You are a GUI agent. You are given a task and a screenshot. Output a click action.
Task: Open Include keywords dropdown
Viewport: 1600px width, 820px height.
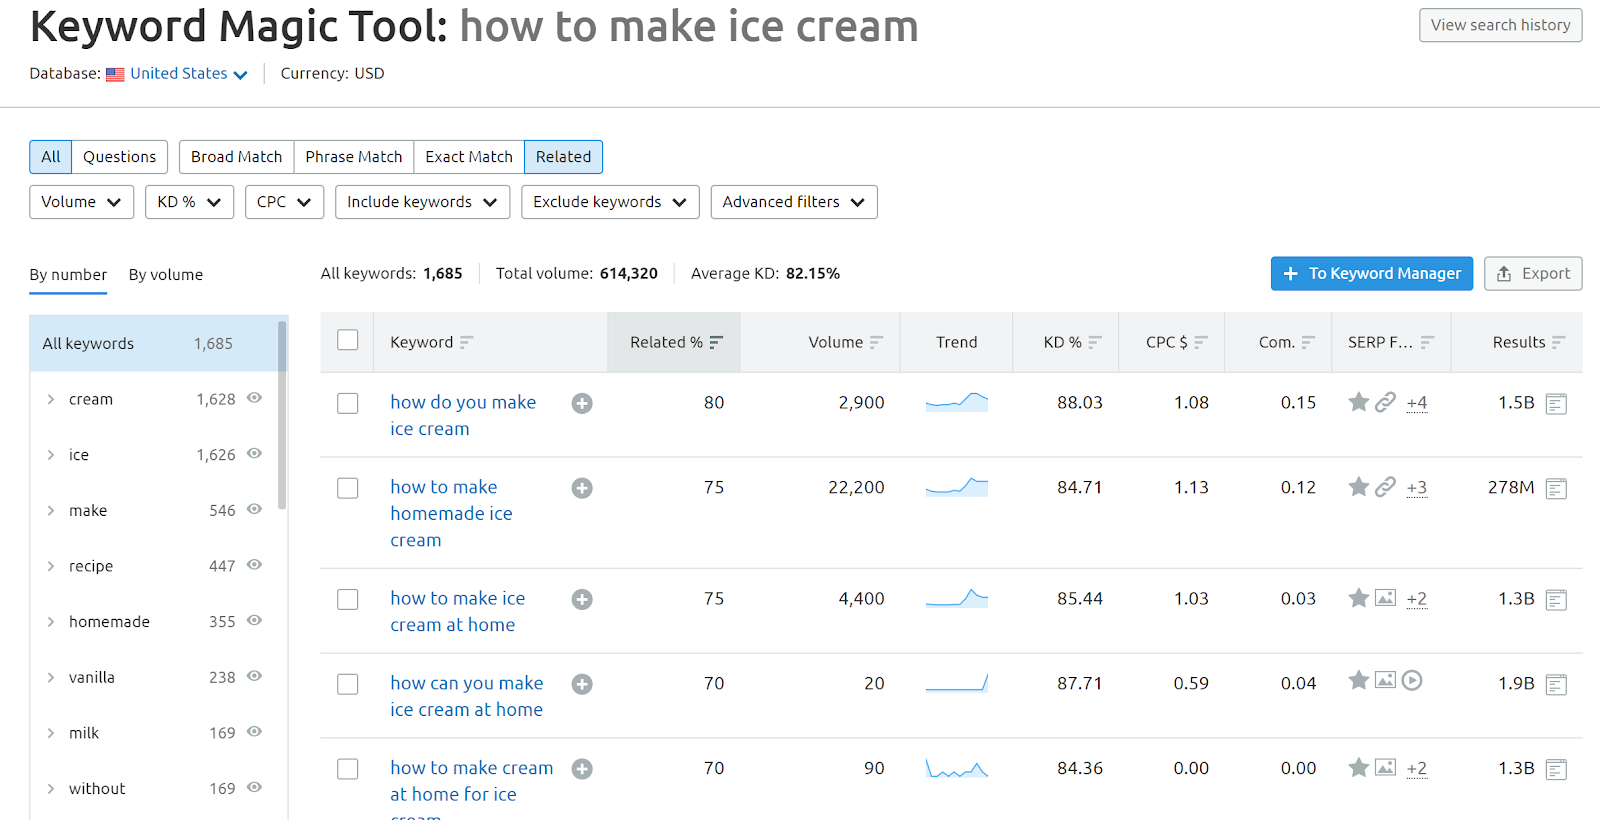(422, 202)
